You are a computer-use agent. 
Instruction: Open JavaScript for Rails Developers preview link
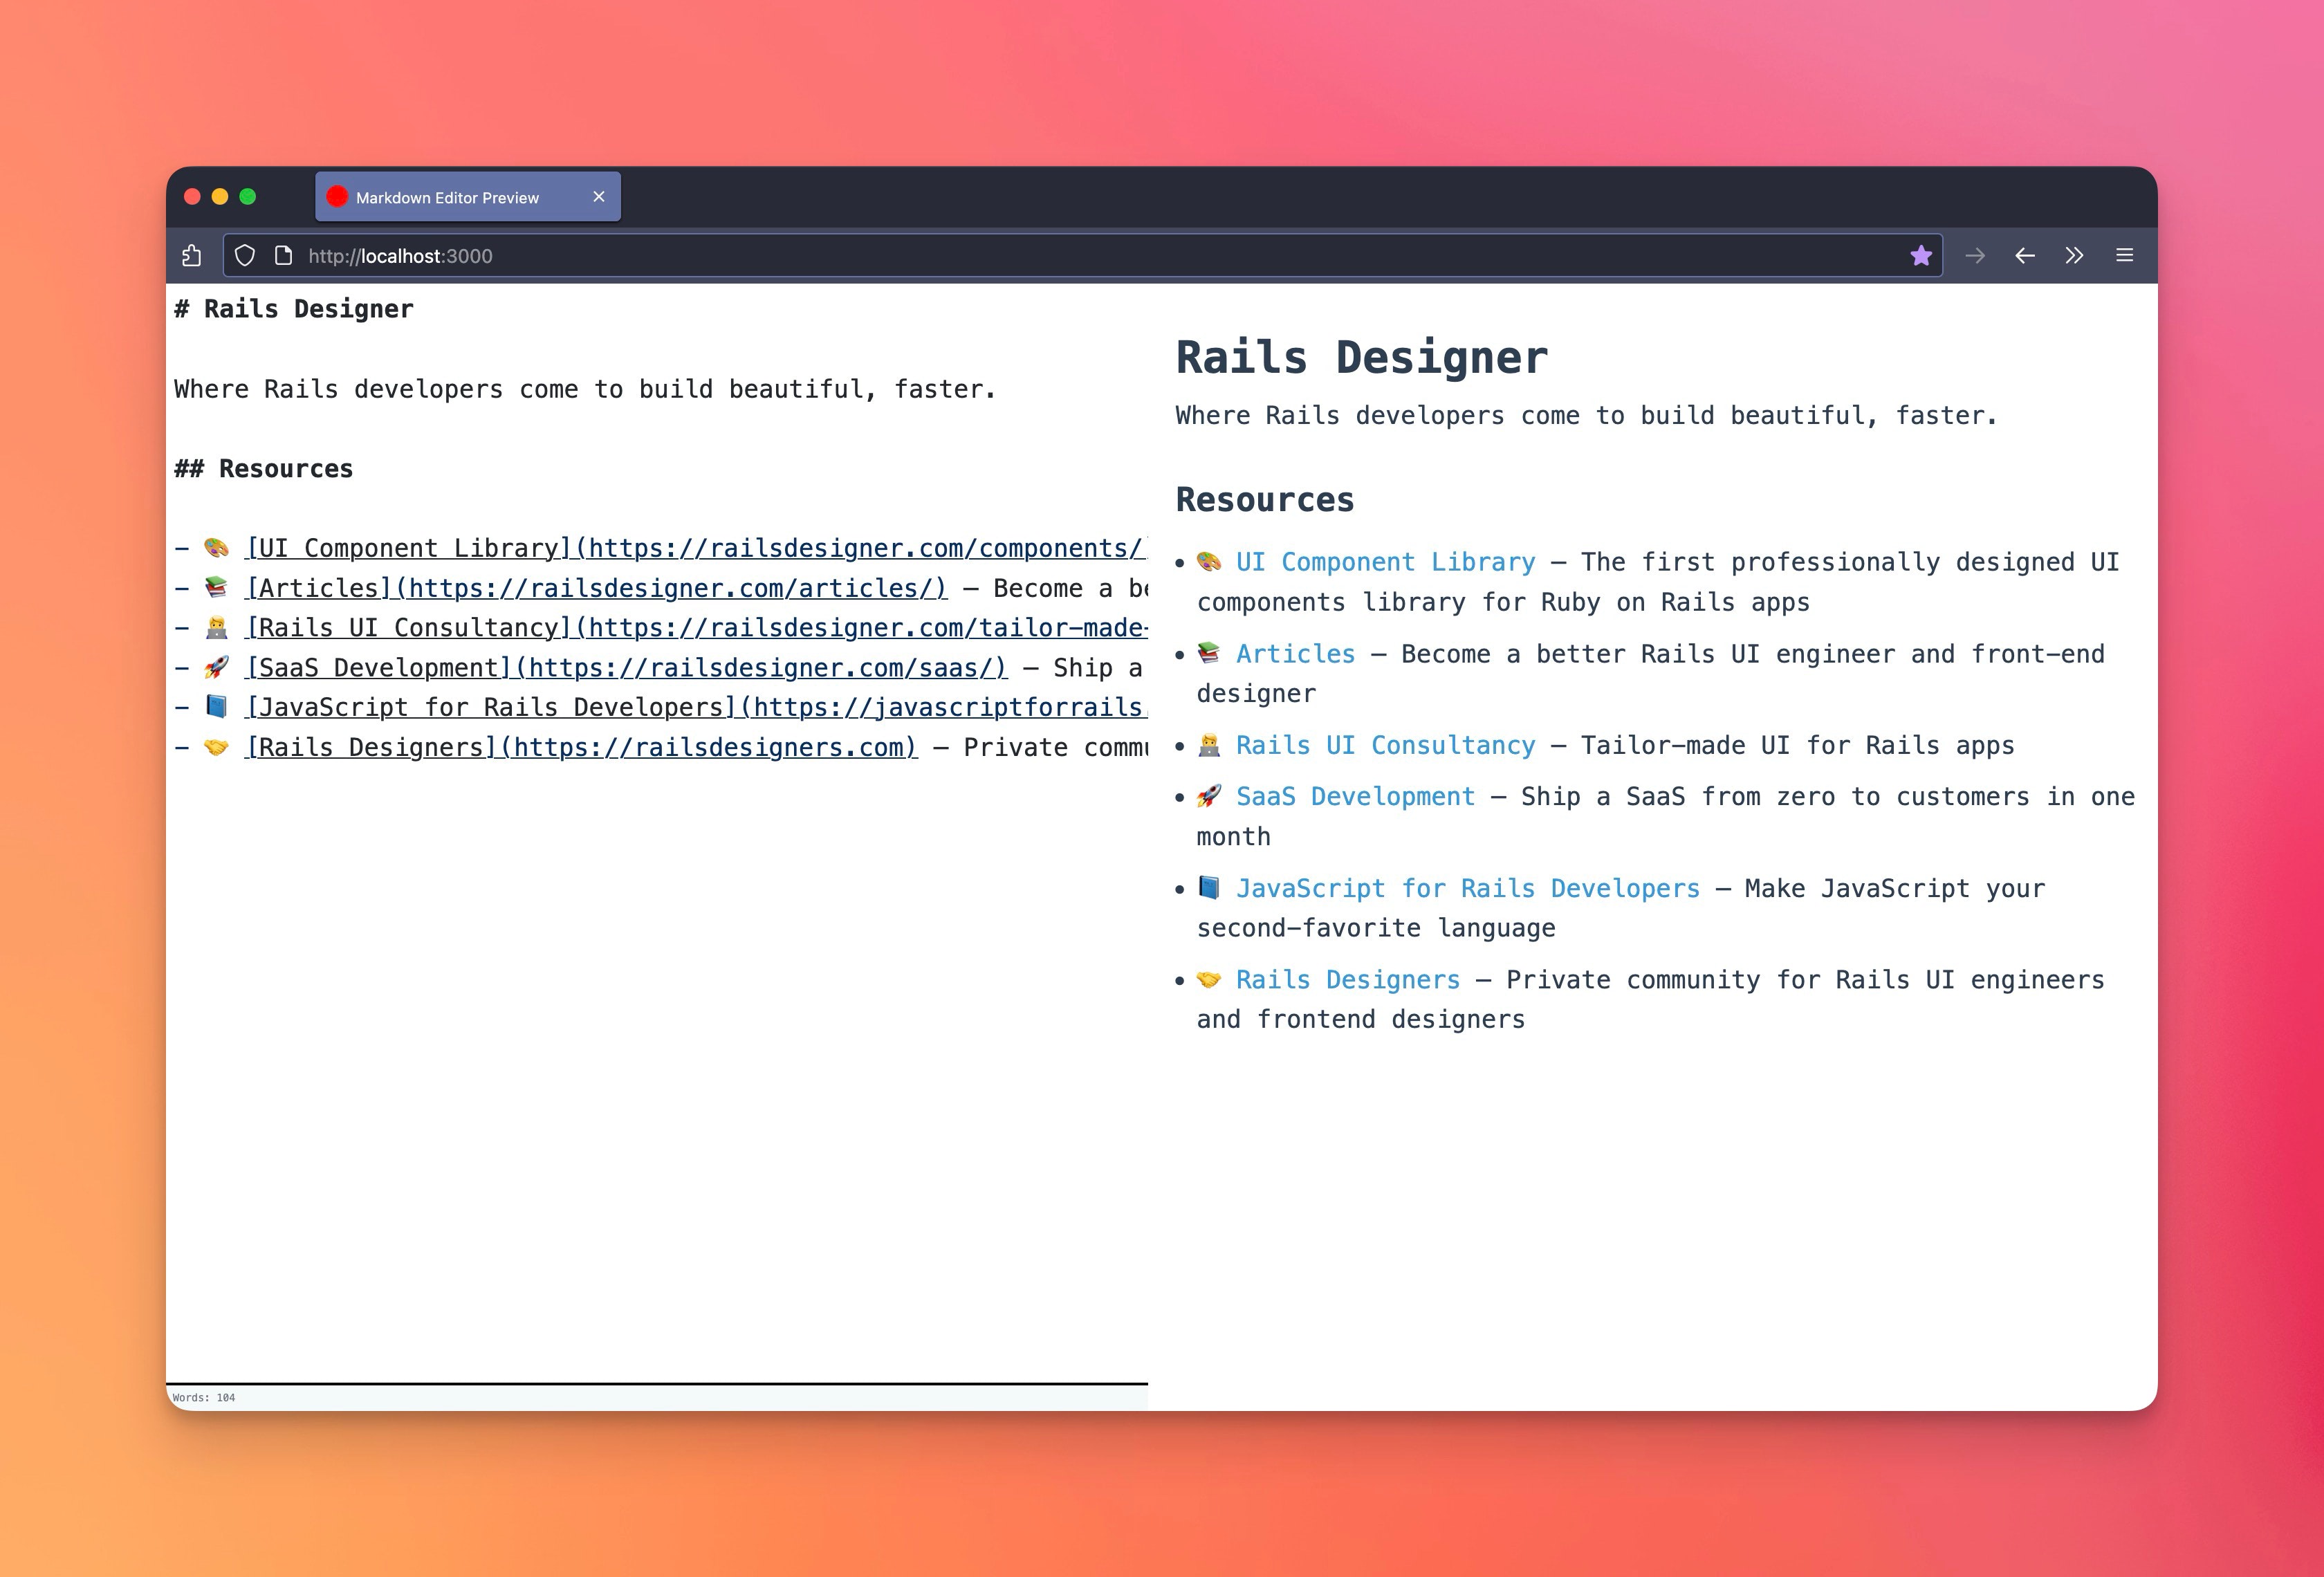coord(1467,889)
